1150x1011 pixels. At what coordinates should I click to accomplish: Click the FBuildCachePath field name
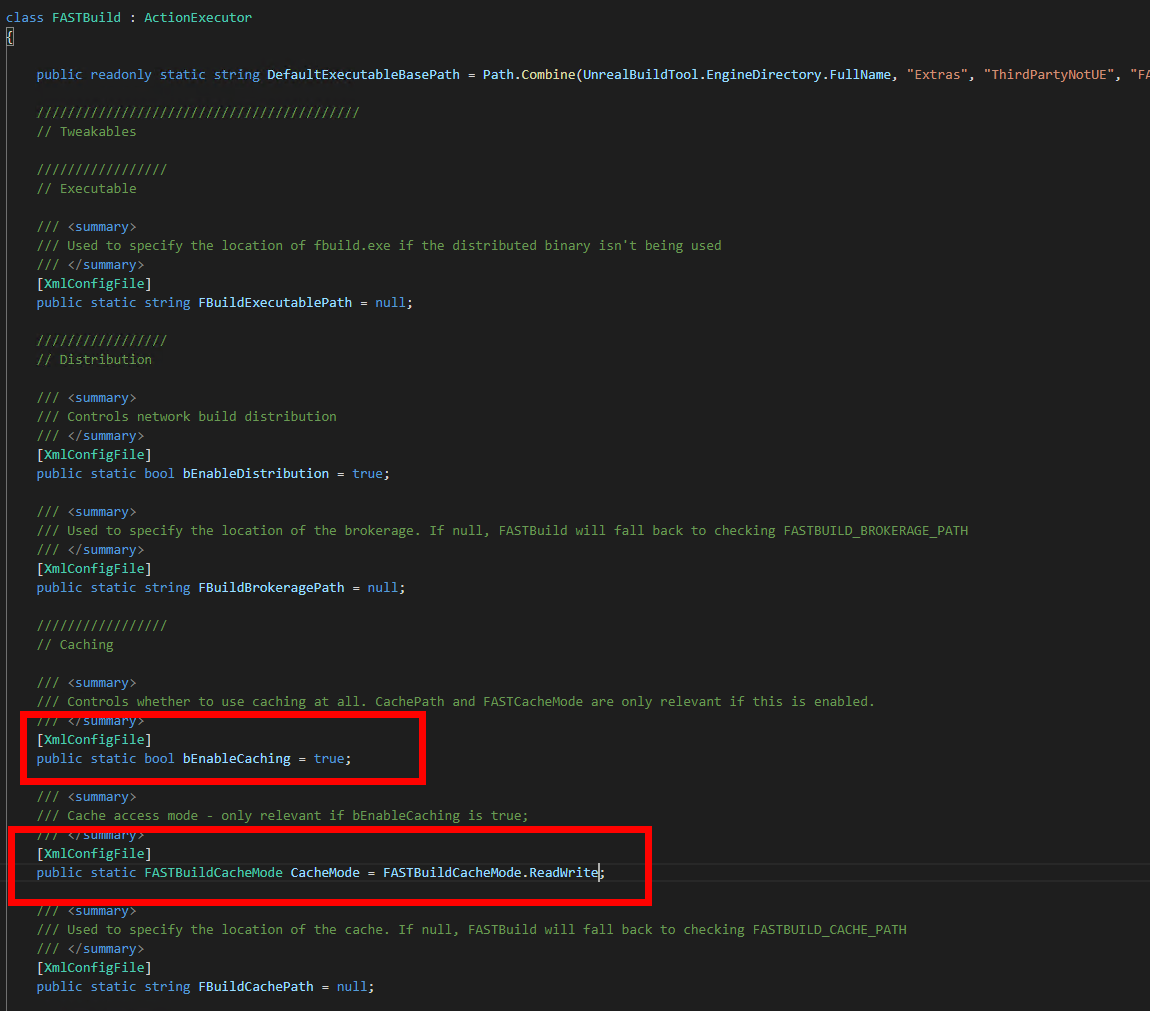(256, 986)
